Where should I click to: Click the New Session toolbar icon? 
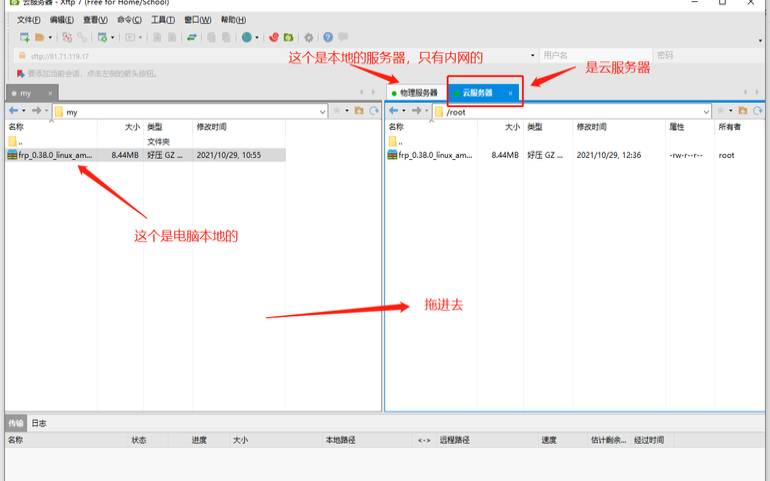tap(24, 37)
